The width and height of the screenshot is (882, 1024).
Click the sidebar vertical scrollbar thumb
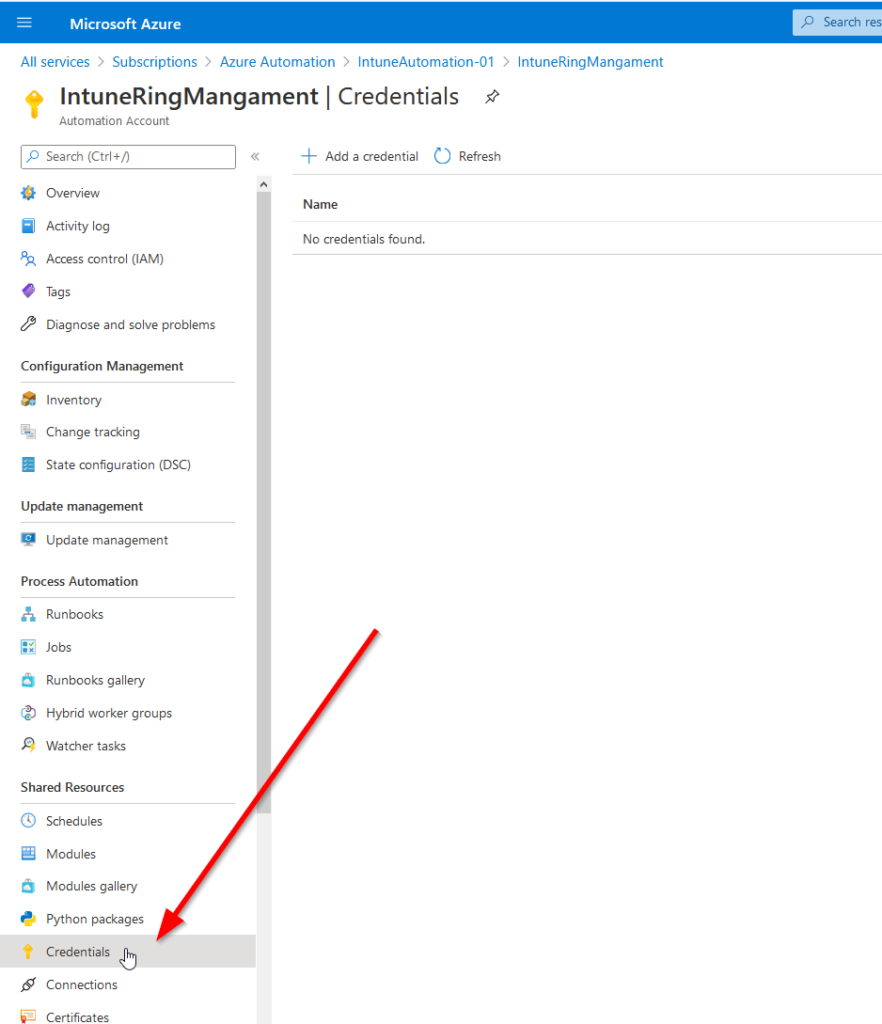264,503
